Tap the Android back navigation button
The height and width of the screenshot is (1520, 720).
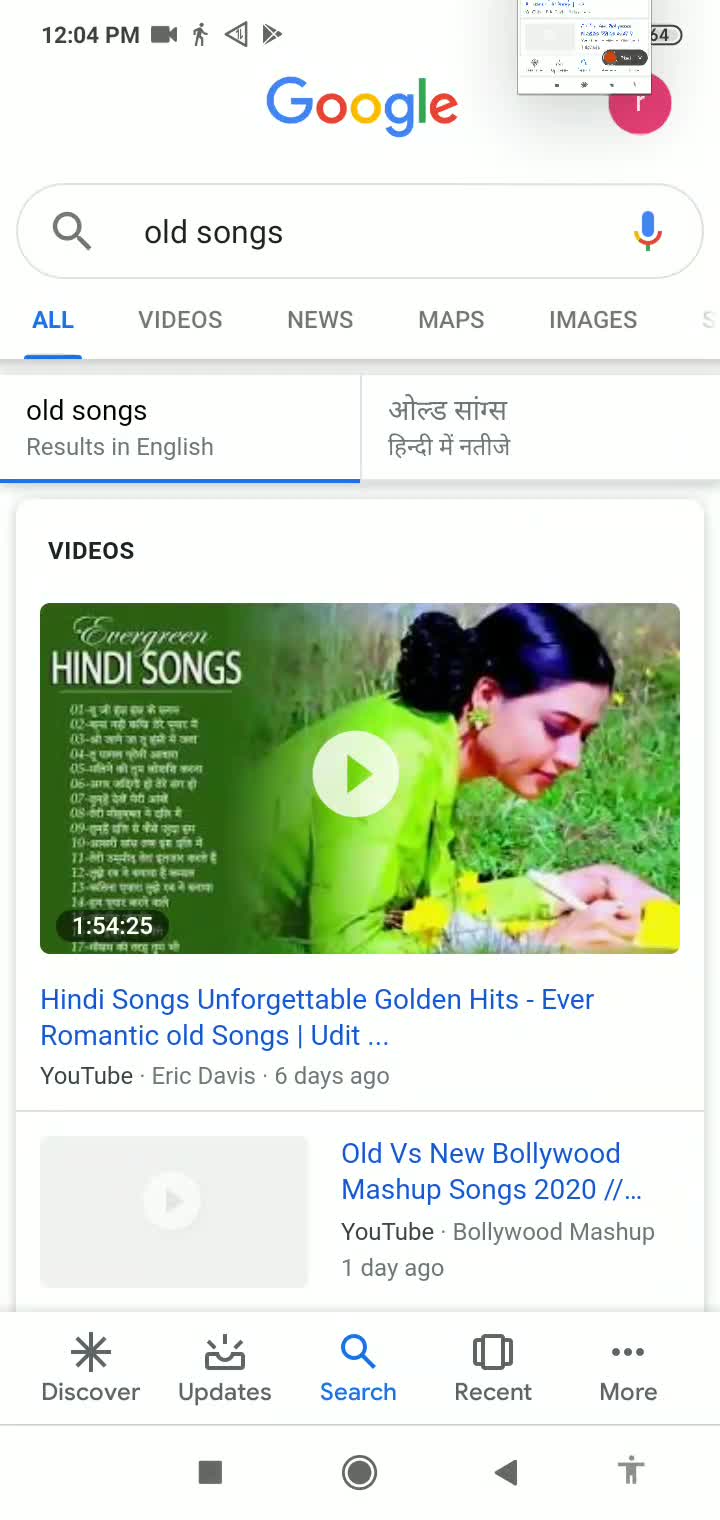pos(506,1471)
